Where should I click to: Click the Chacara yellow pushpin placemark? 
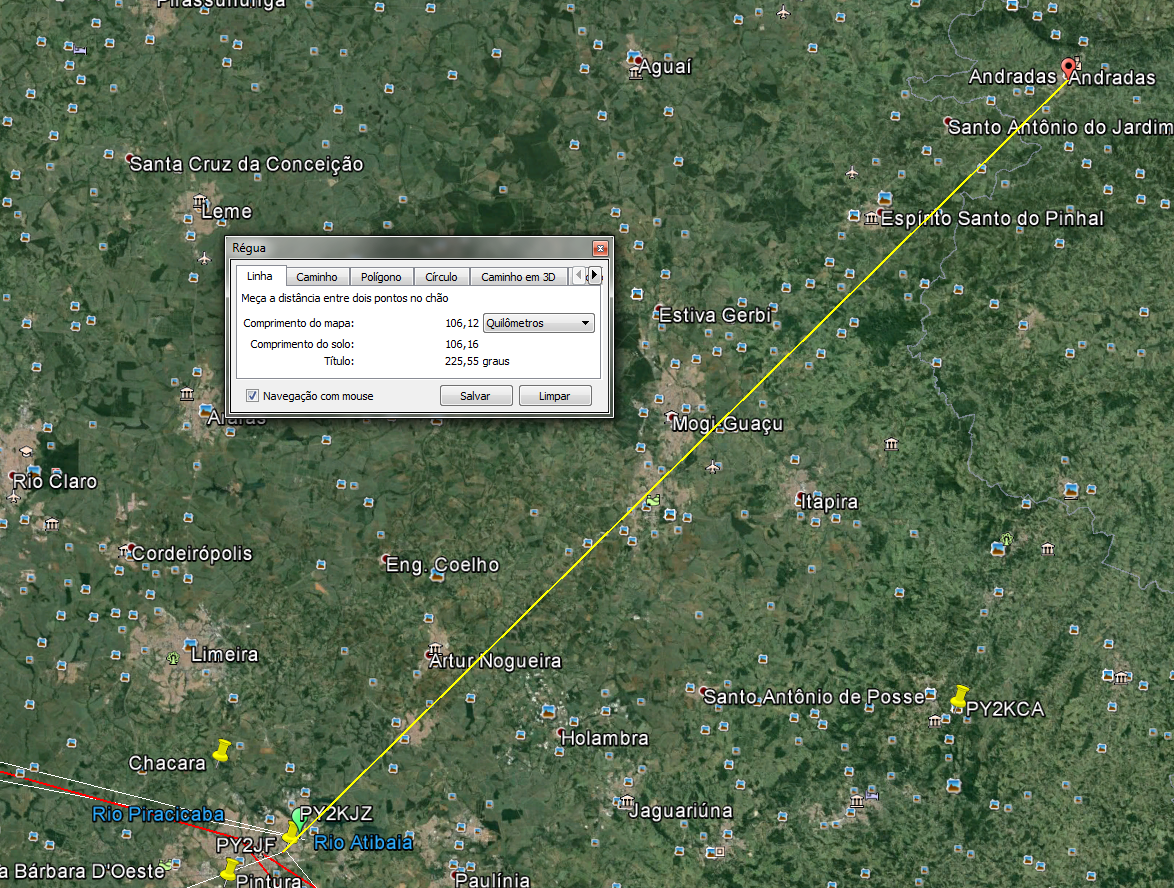tap(222, 751)
